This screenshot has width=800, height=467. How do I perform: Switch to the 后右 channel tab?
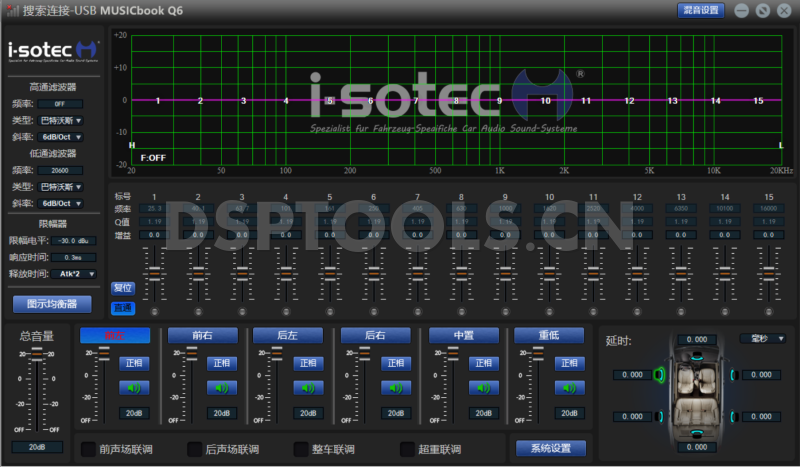click(376, 335)
